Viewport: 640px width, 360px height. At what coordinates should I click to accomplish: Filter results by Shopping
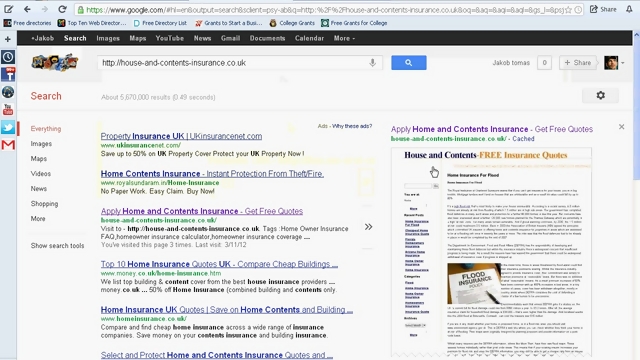[x=44, y=204]
